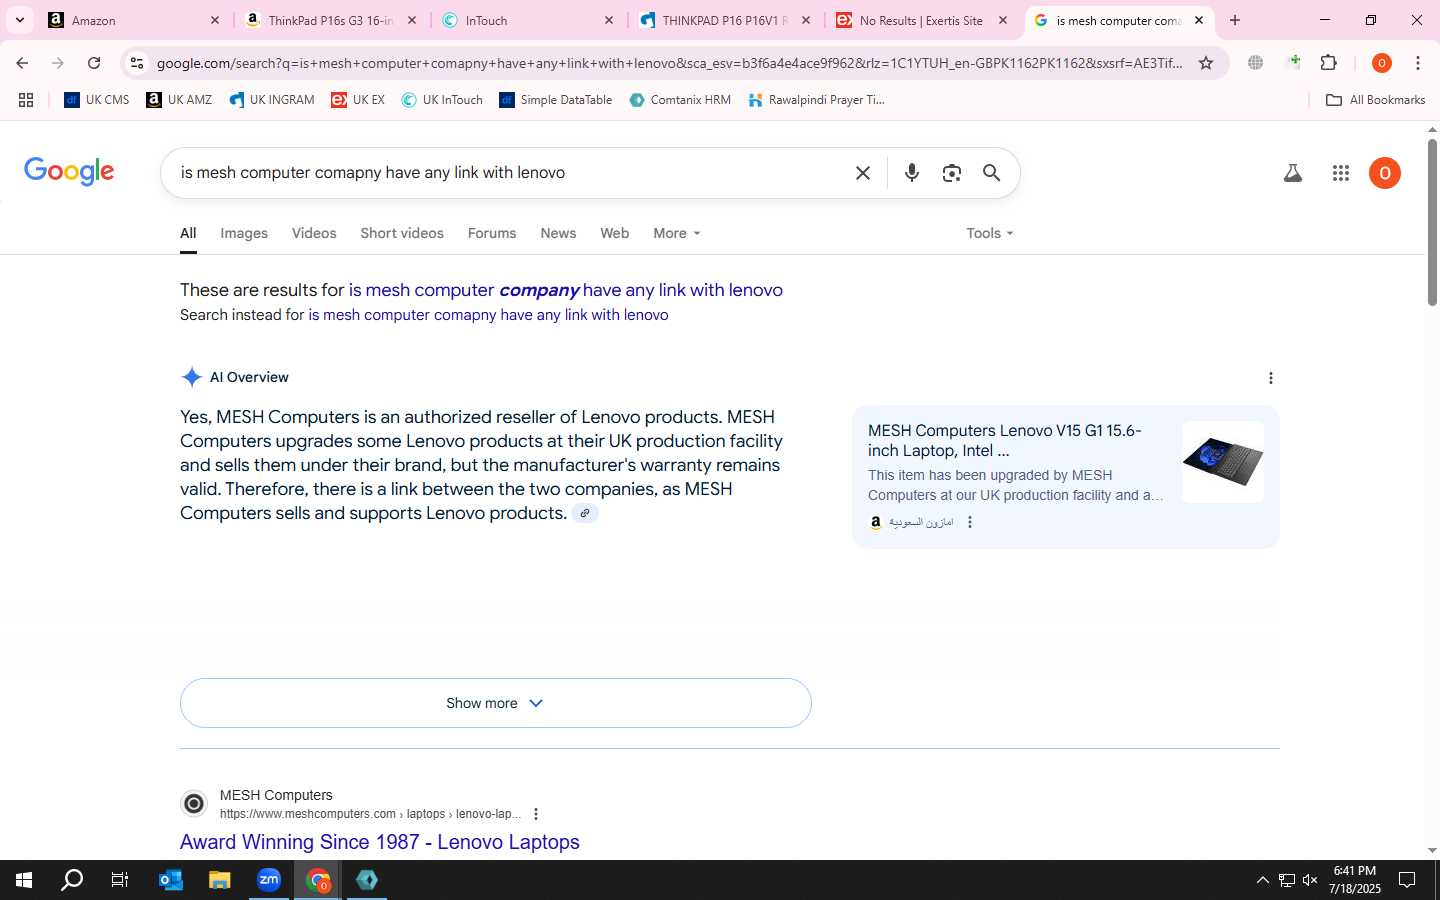Open the tab search dropdown arrow
1440x900 pixels.
point(19,20)
